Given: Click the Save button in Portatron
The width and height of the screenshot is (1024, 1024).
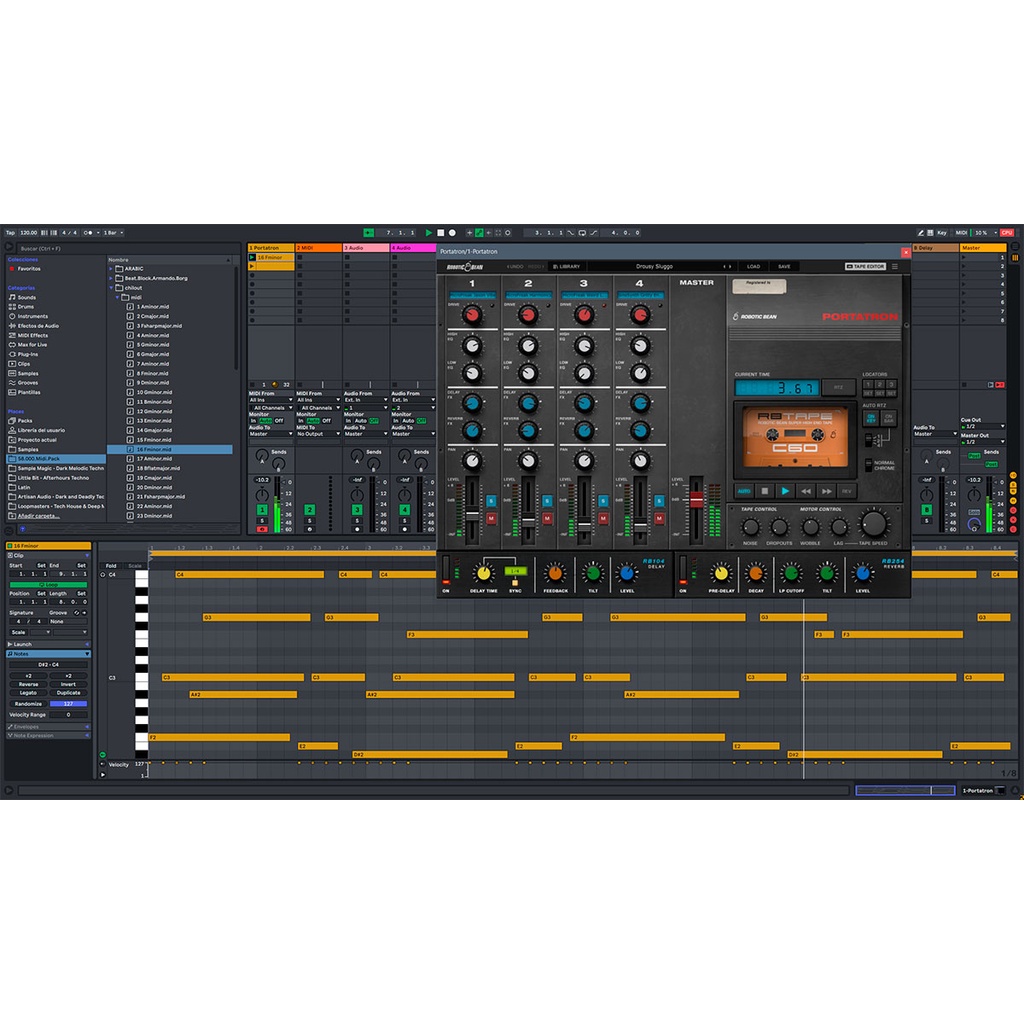Looking at the screenshot, I should (784, 266).
